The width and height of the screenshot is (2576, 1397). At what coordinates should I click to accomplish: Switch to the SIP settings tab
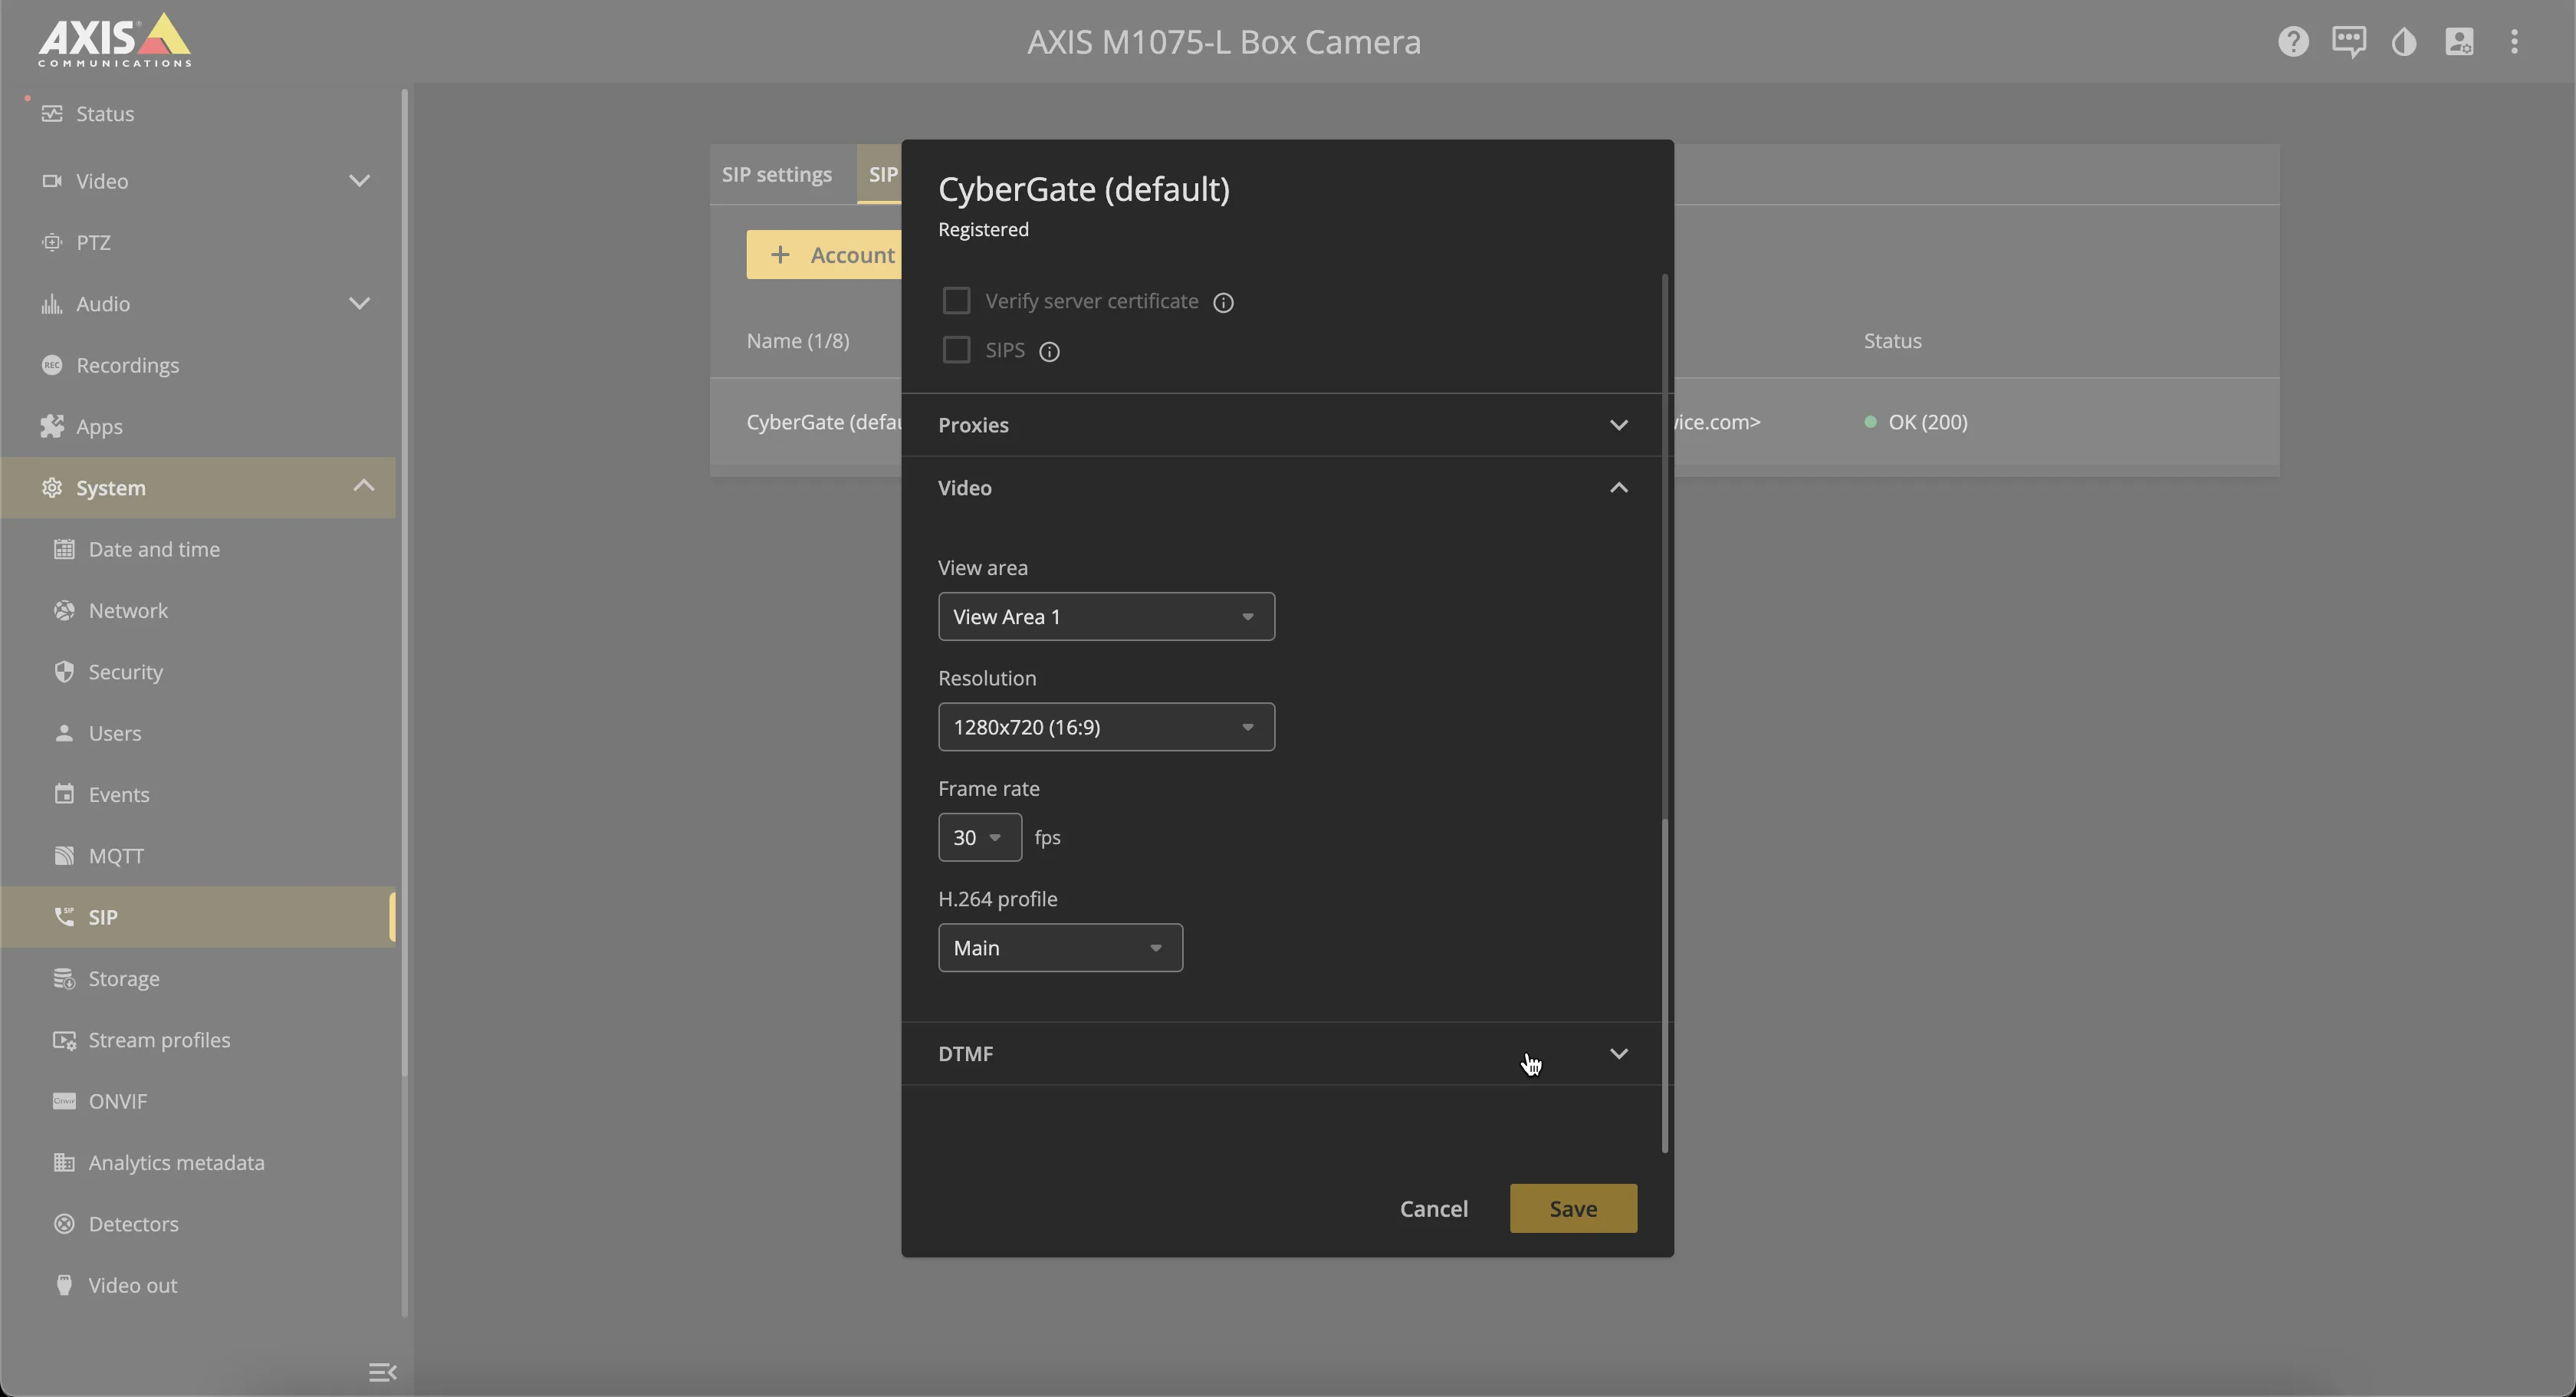tap(776, 174)
